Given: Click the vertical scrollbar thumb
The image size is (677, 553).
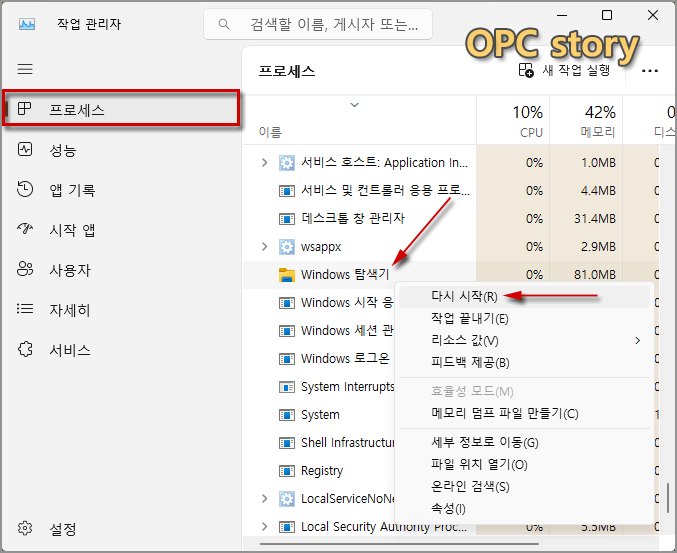Looking at the screenshot, I should (x=668, y=499).
